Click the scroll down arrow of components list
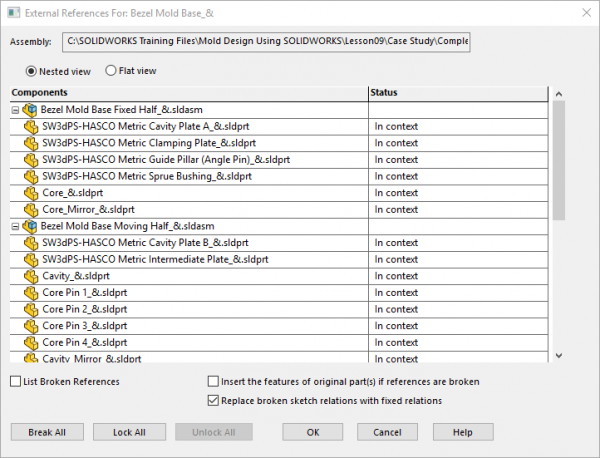The height and width of the screenshot is (458, 600). (x=559, y=355)
